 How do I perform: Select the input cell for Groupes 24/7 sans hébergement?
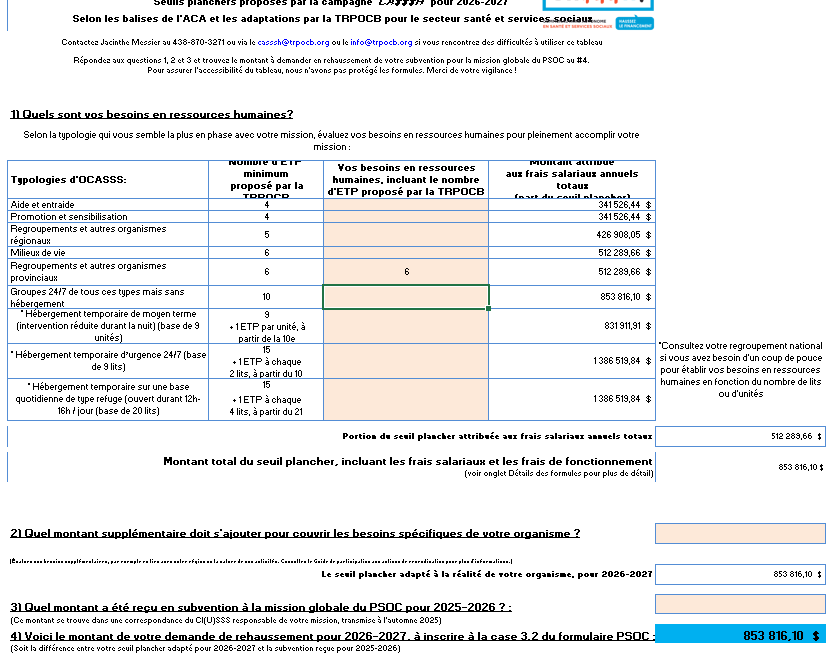tap(405, 297)
